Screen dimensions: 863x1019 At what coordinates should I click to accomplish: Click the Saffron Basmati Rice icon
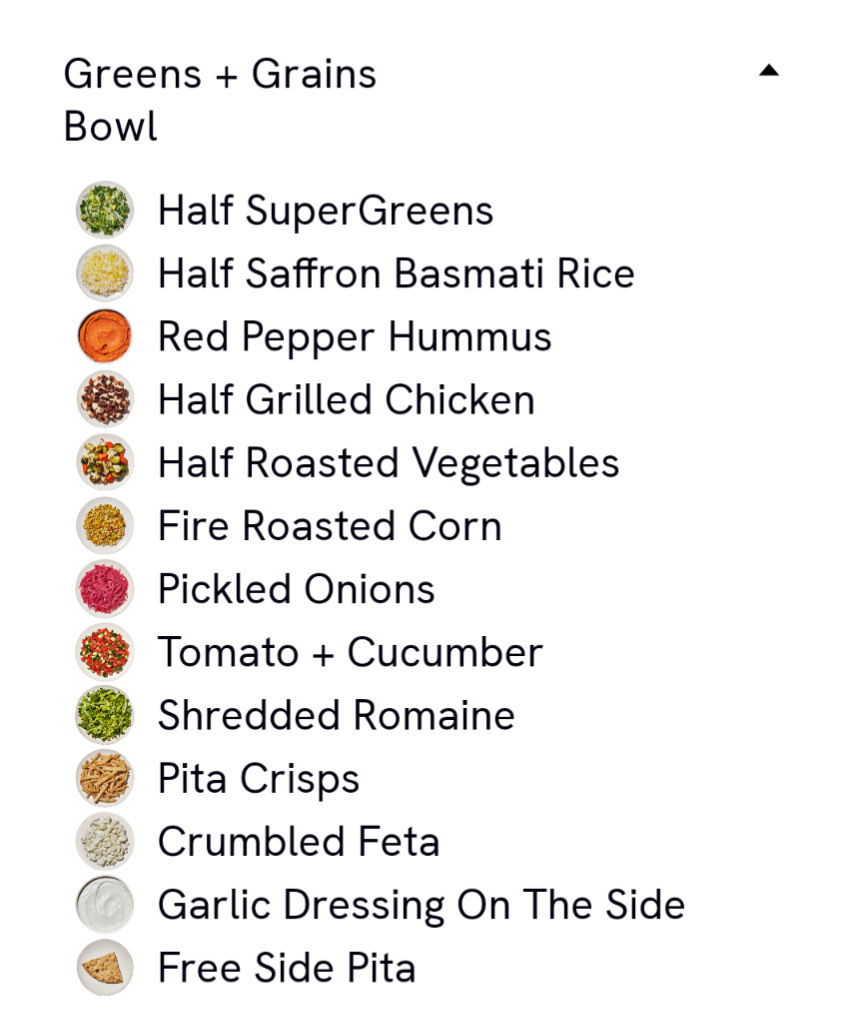[105, 273]
